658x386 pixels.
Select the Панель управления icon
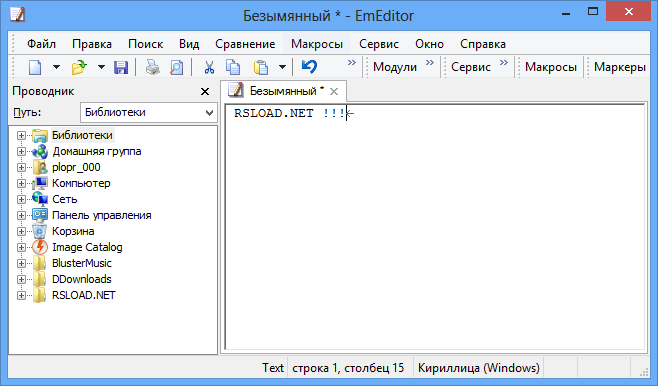click(x=40, y=215)
